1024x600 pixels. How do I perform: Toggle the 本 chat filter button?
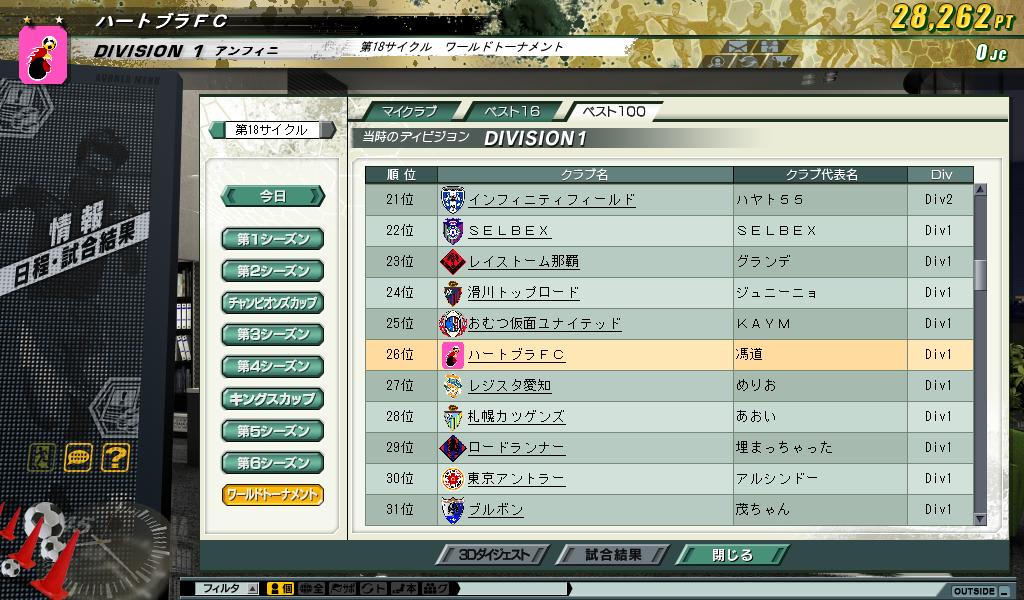404,589
